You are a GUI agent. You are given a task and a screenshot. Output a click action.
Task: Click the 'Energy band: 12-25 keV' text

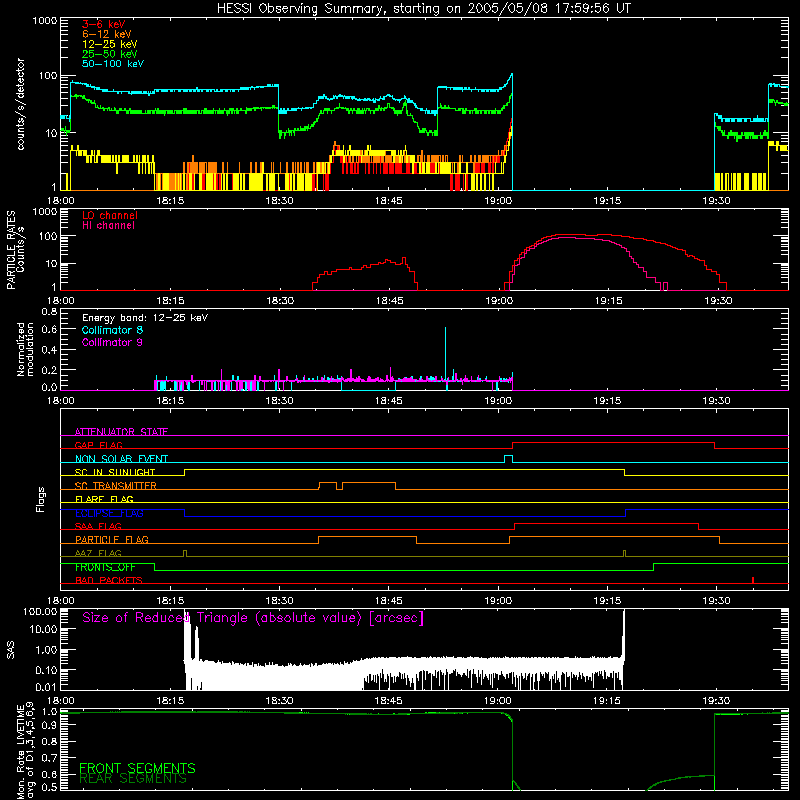[x=145, y=318]
